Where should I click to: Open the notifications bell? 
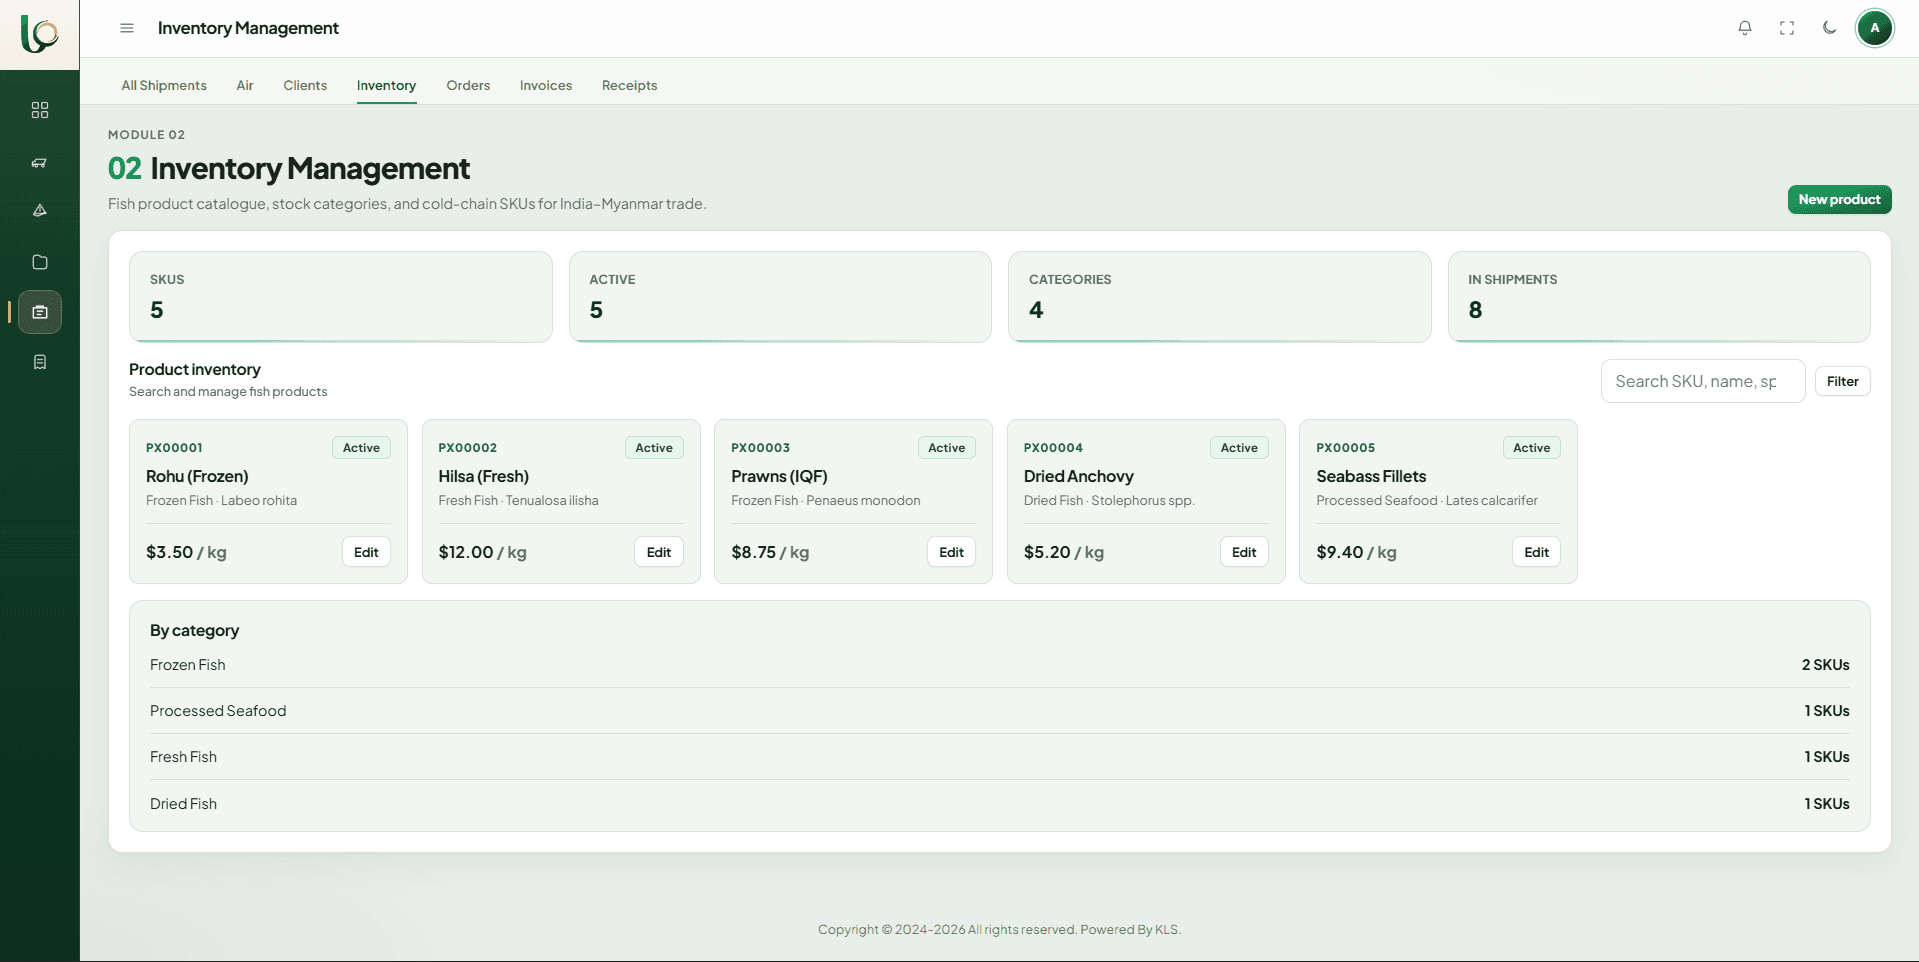coord(1745,28)
